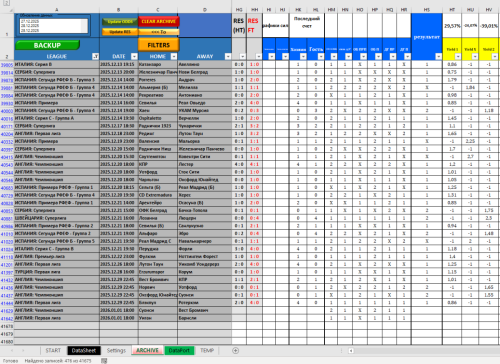Click the next sheet navigation arrow
The height and width of the screenshot is (364, 500).
tap(23, 350)
